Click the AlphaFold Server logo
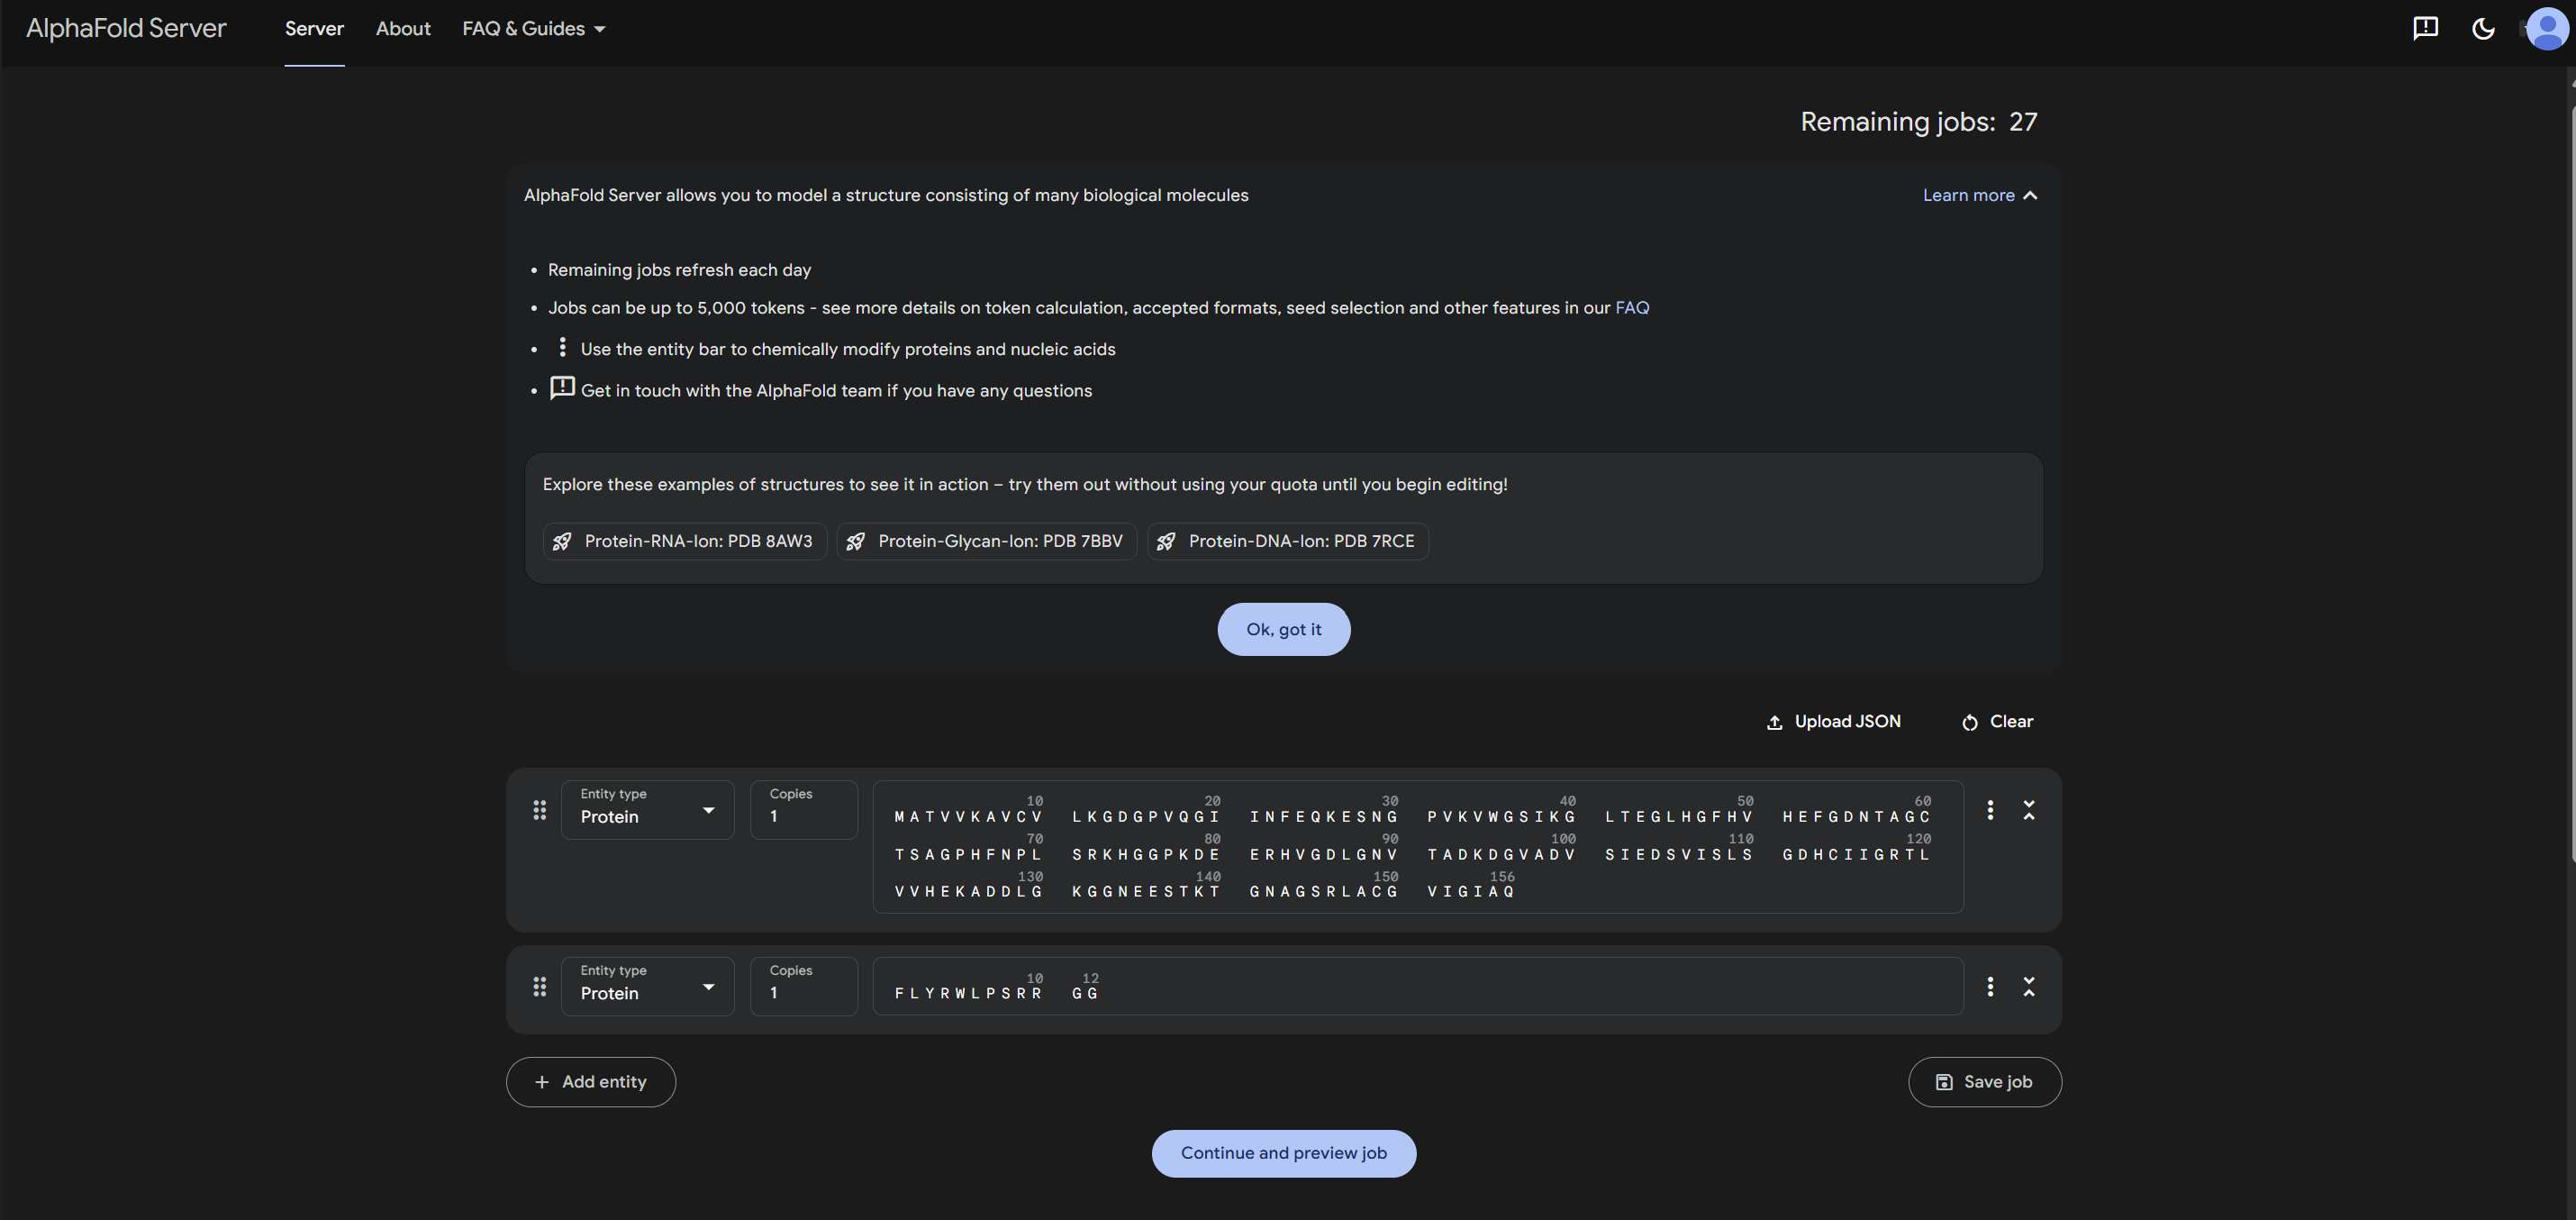This screenshot has height=1220, width=2576. click(126, 28)
